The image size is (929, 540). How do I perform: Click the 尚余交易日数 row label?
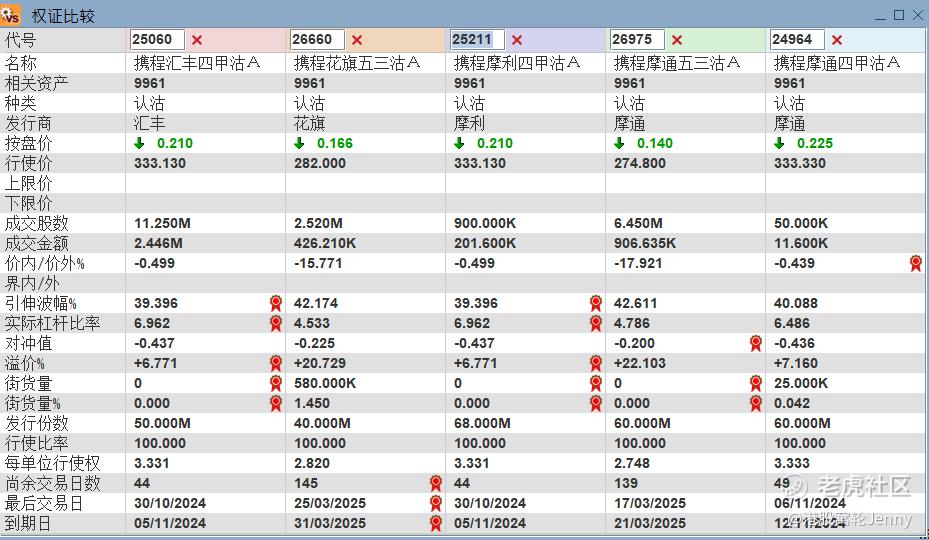(53, 484)
